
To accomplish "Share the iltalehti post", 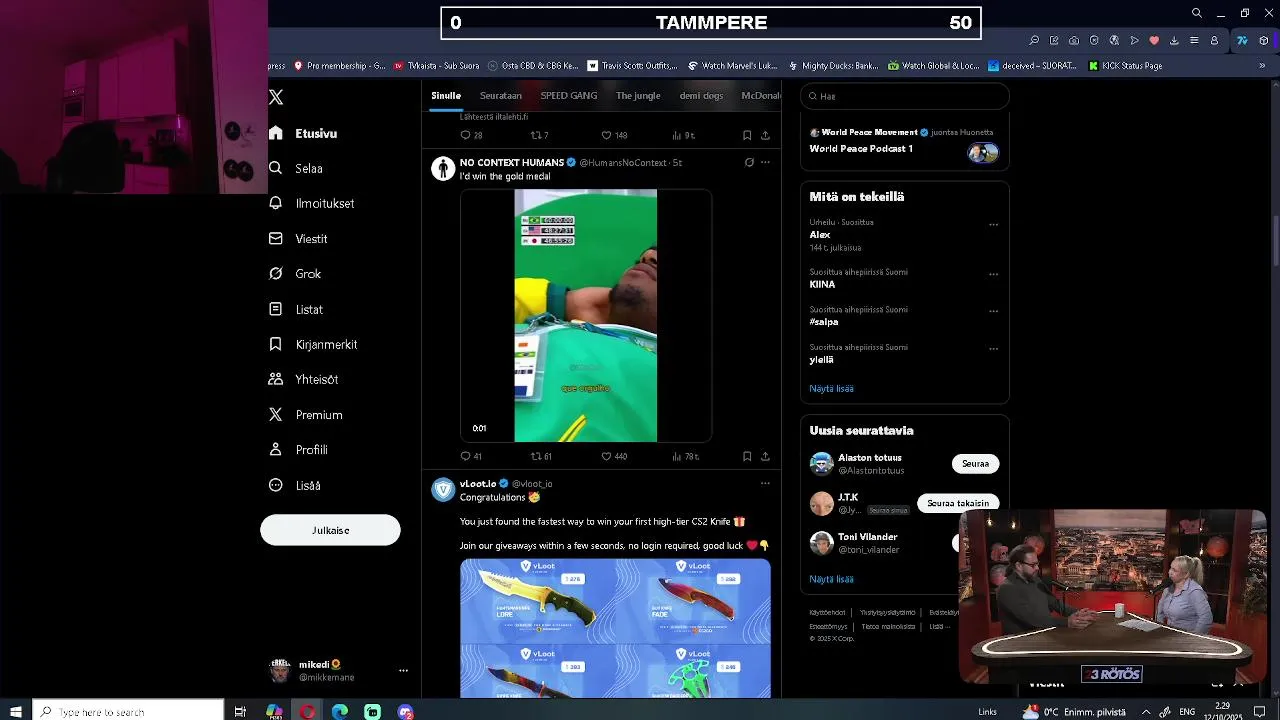I will (x=765, y=135).
